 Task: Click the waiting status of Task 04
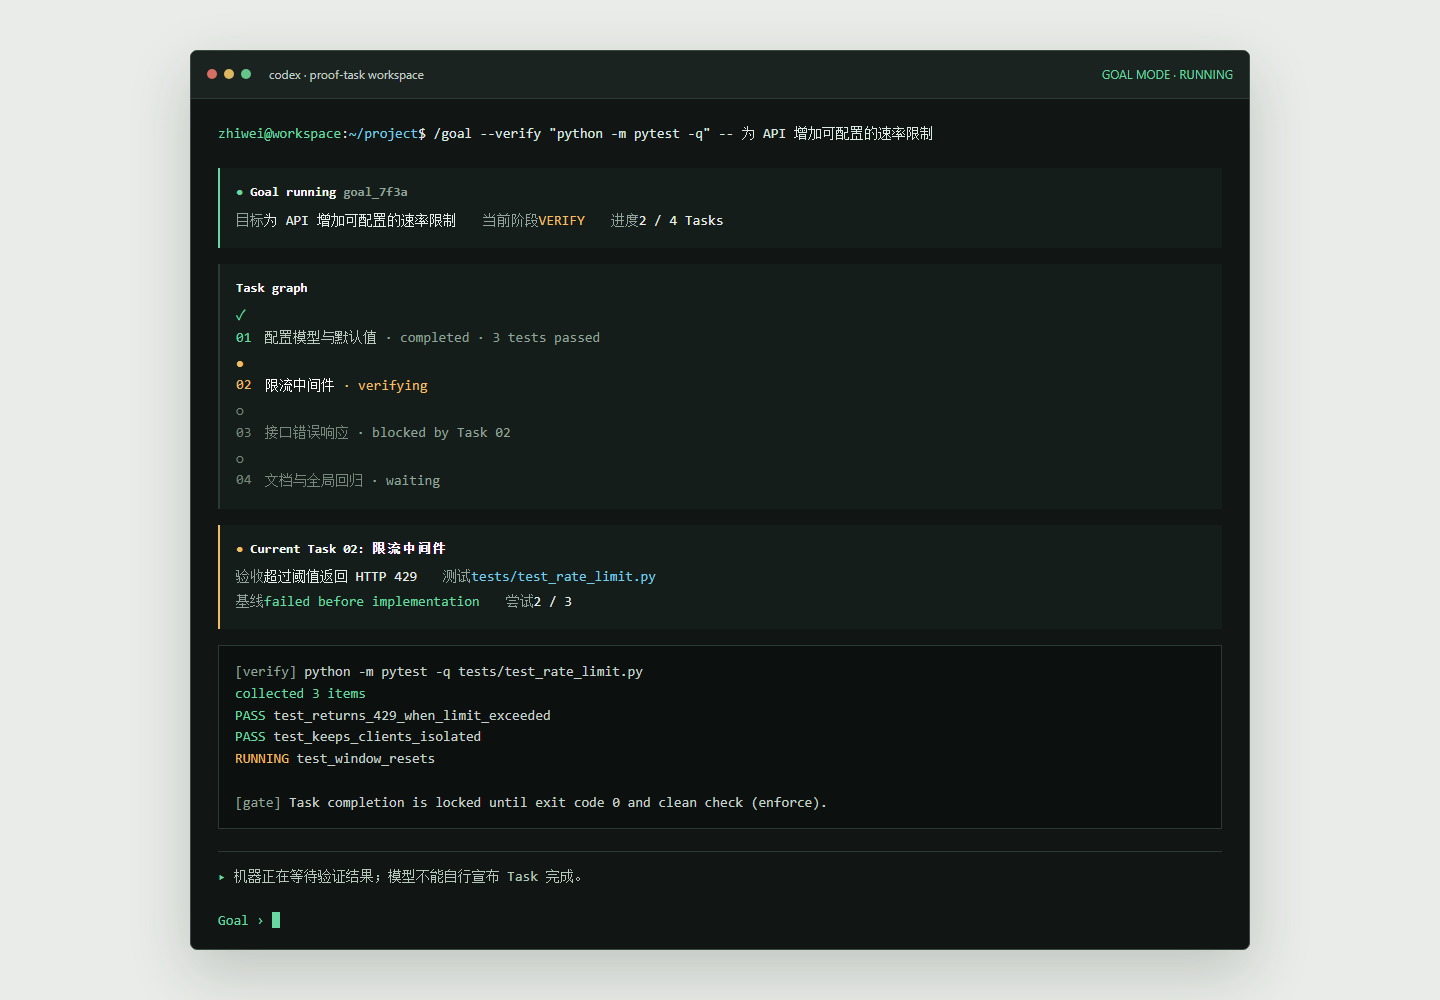tap(413, 481)
